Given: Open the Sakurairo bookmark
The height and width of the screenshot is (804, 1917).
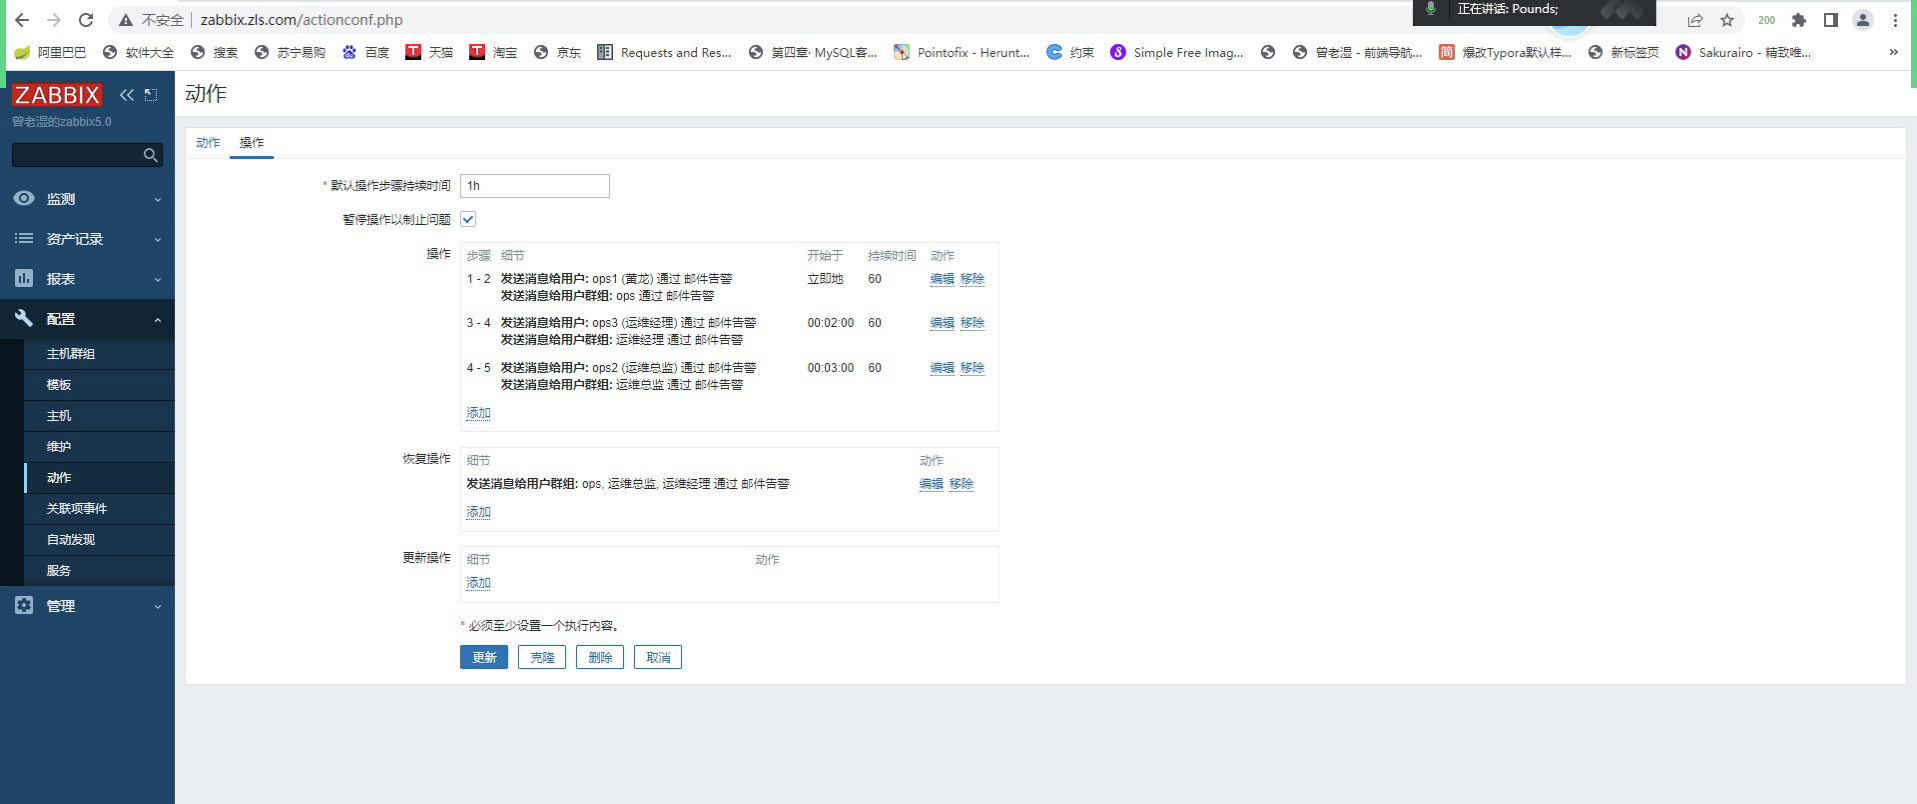Looking at the screenshot, I should tap(1743, 52).
